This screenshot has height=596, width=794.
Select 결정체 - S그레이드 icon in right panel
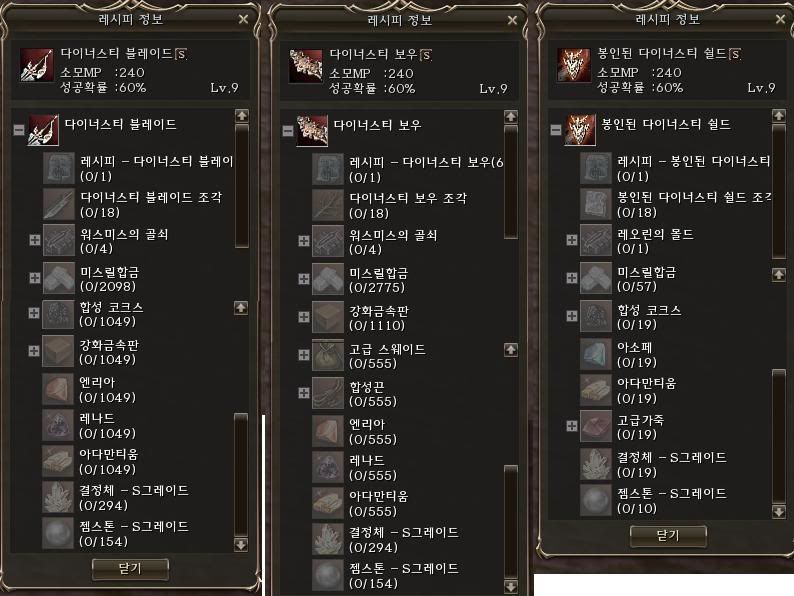596,464
